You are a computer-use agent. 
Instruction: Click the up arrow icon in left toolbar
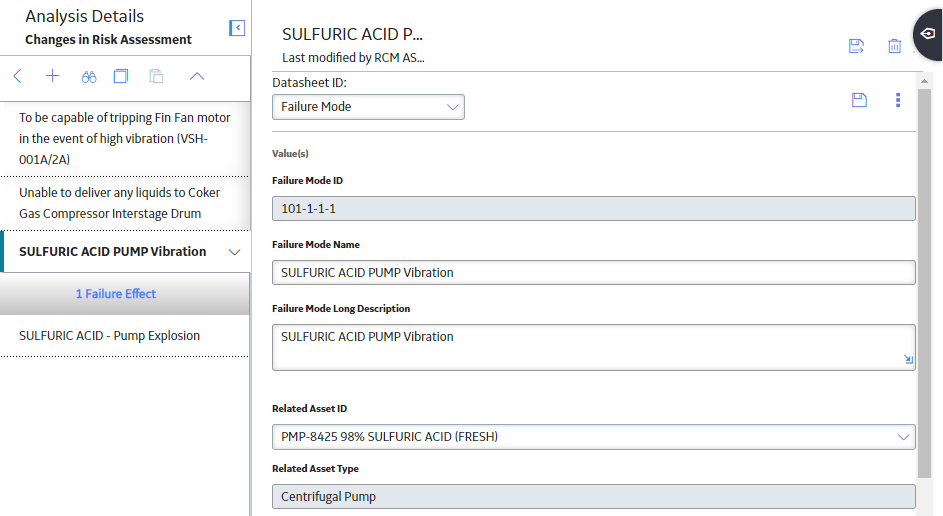[x=197, y=76]
